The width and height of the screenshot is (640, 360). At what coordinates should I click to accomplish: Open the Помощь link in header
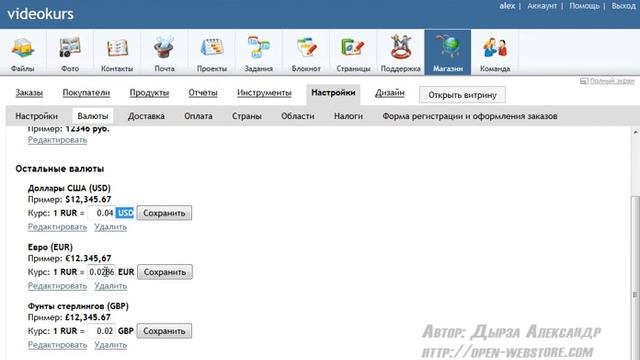584,6
